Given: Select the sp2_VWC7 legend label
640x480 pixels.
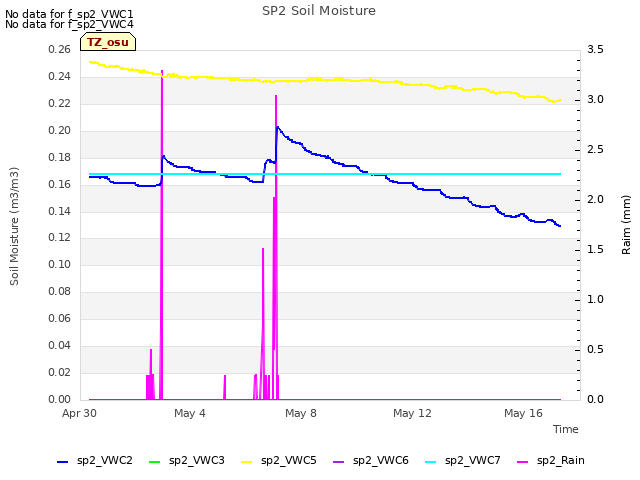Looking at the screenshot, I should point(473,460).
